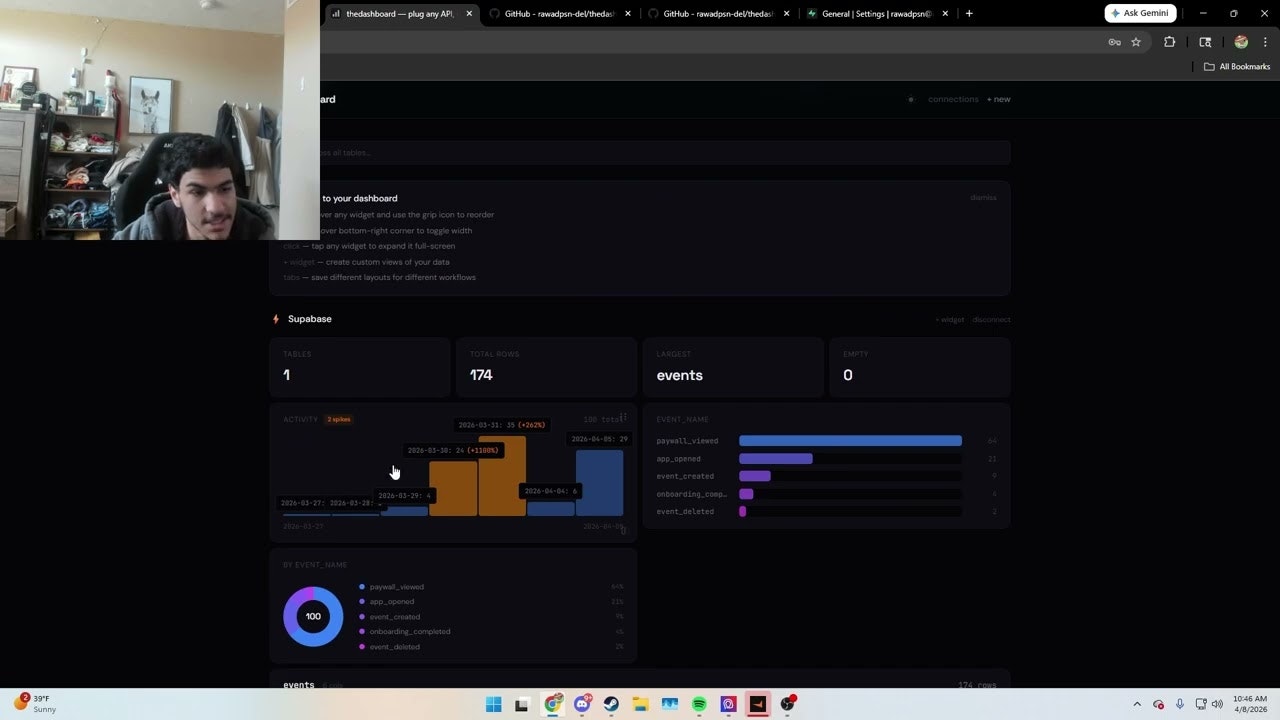
Task: Open the purple app icon next to Spotify
Action: [728, 704]
